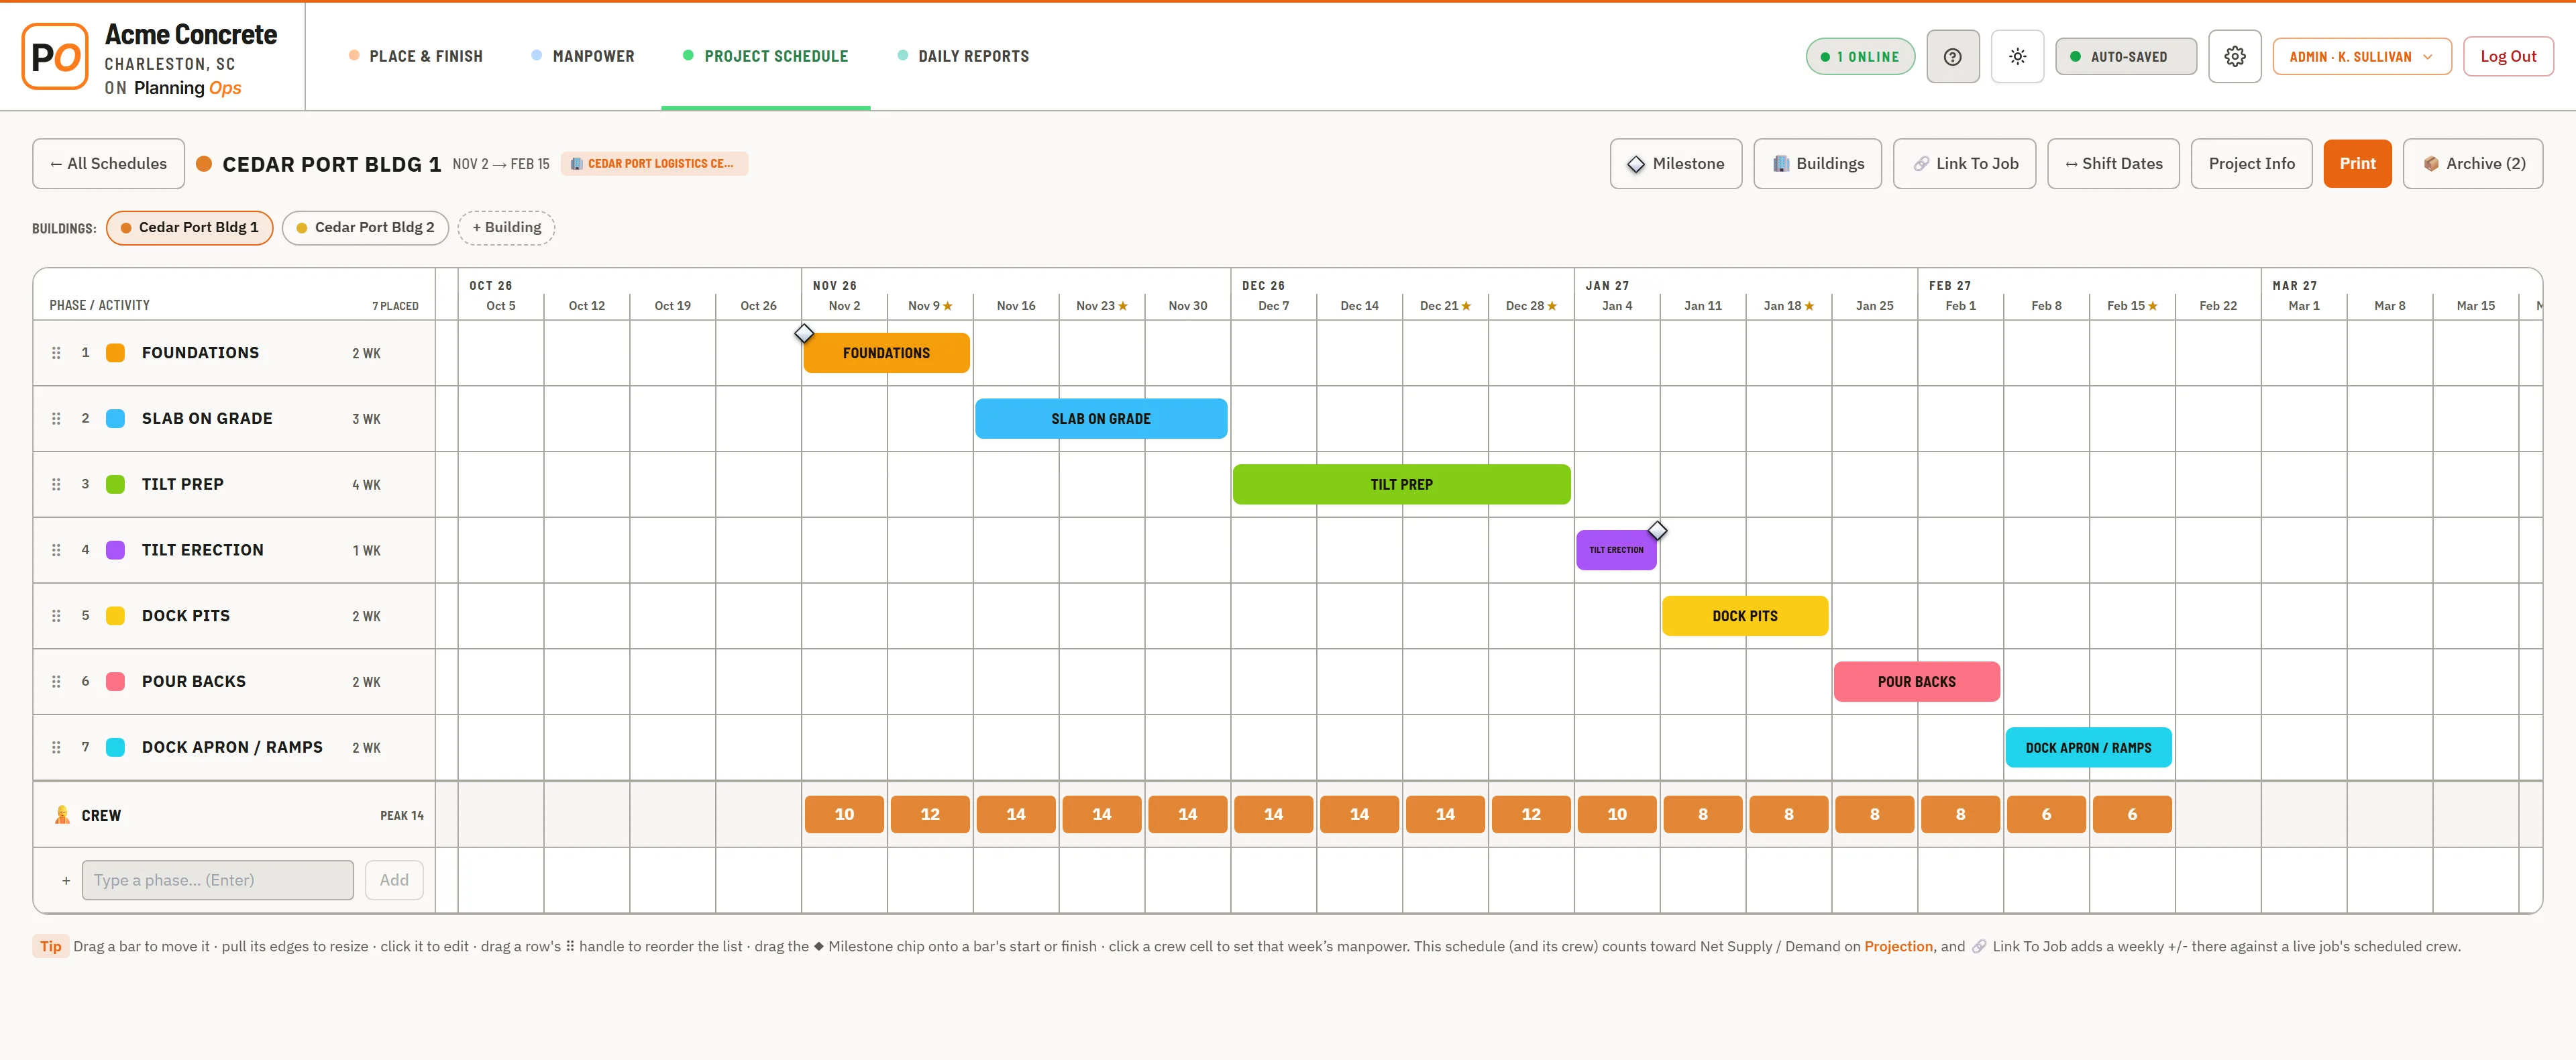The image size is (2576, 1060).
Task: Go to the Daily Reports tab
Action: 963,56
